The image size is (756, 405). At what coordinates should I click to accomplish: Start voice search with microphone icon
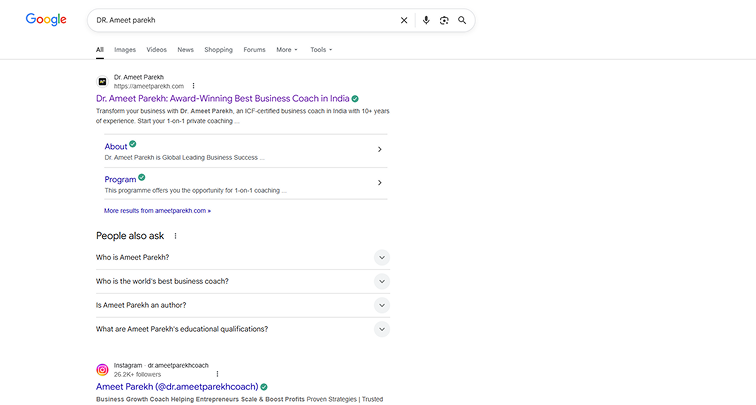(426, 20)
